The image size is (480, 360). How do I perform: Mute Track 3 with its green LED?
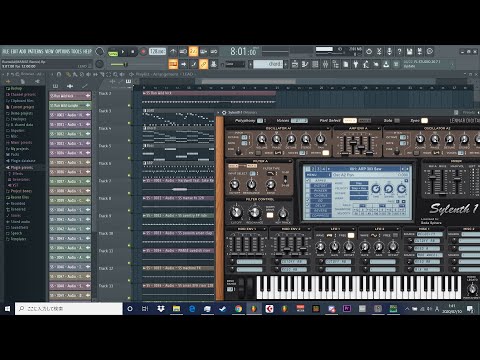coord(129,123)
